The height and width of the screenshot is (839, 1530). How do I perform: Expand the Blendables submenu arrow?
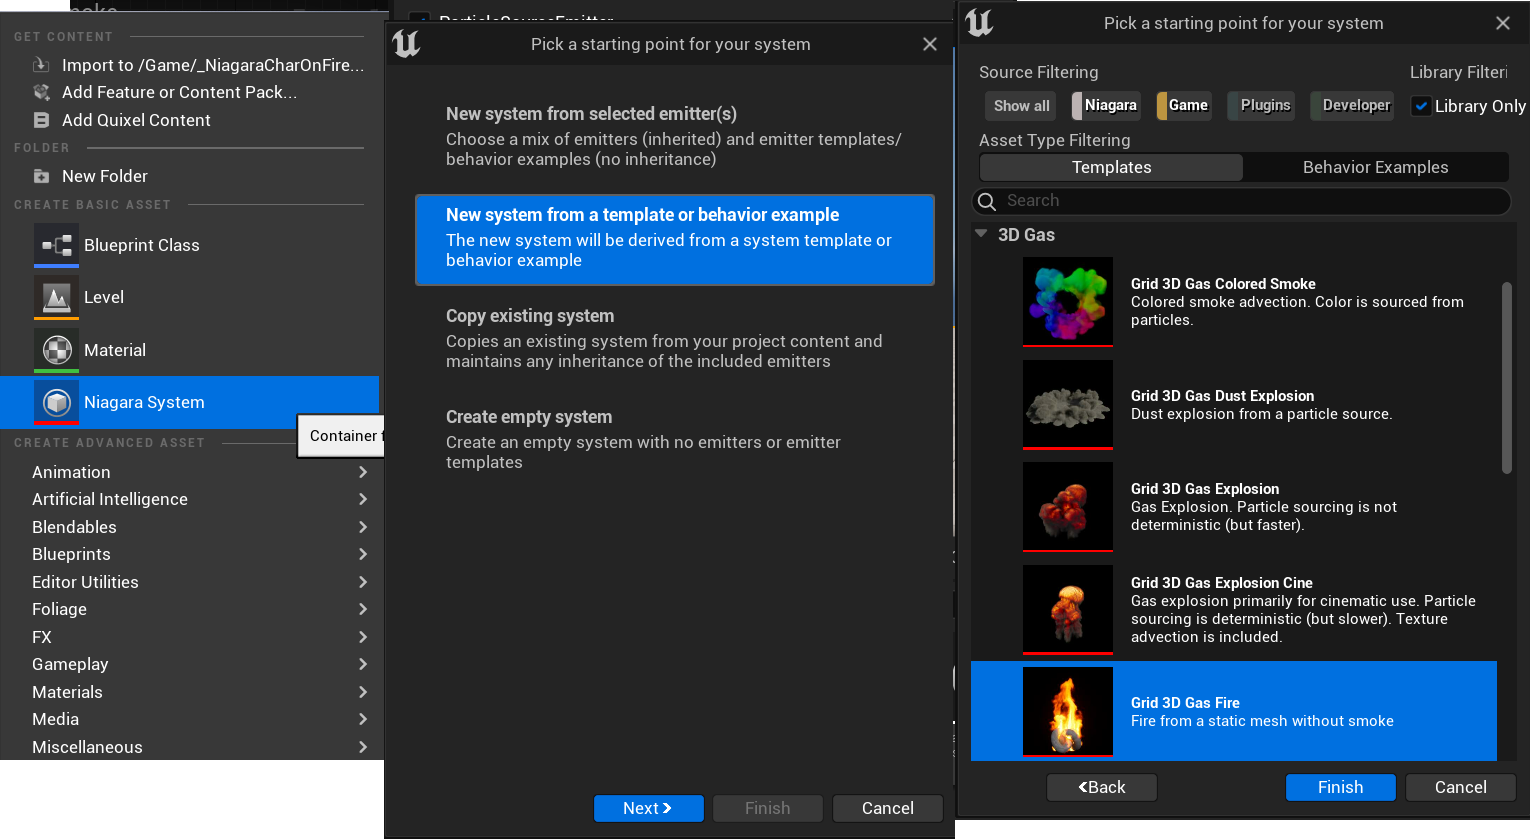click(363, 527)
